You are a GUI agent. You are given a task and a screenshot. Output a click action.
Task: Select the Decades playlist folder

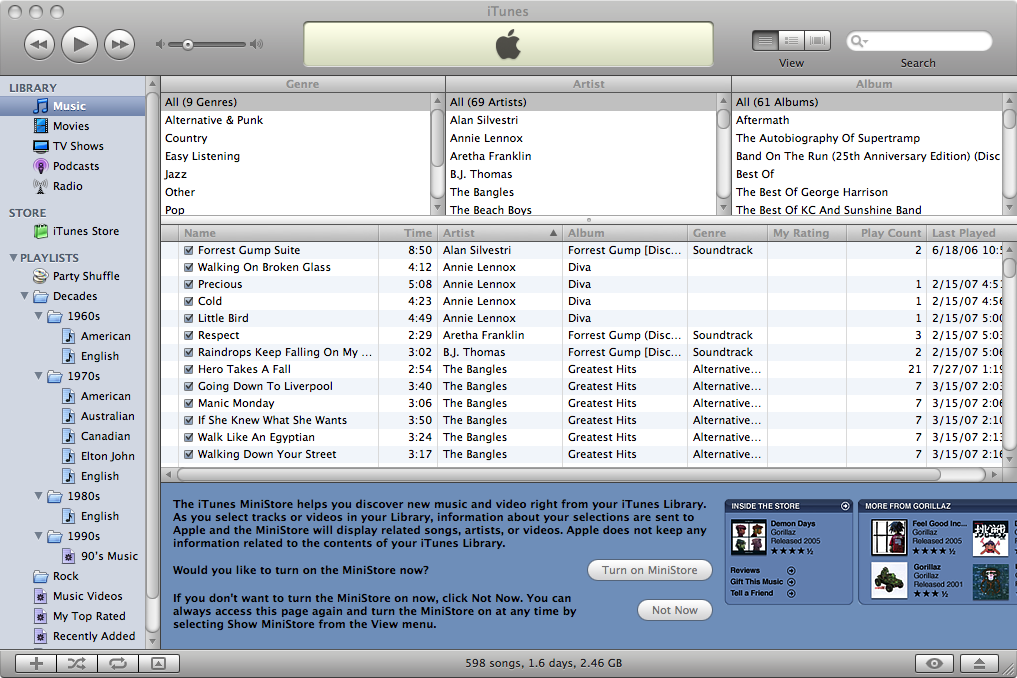click(x=73, y=296)
